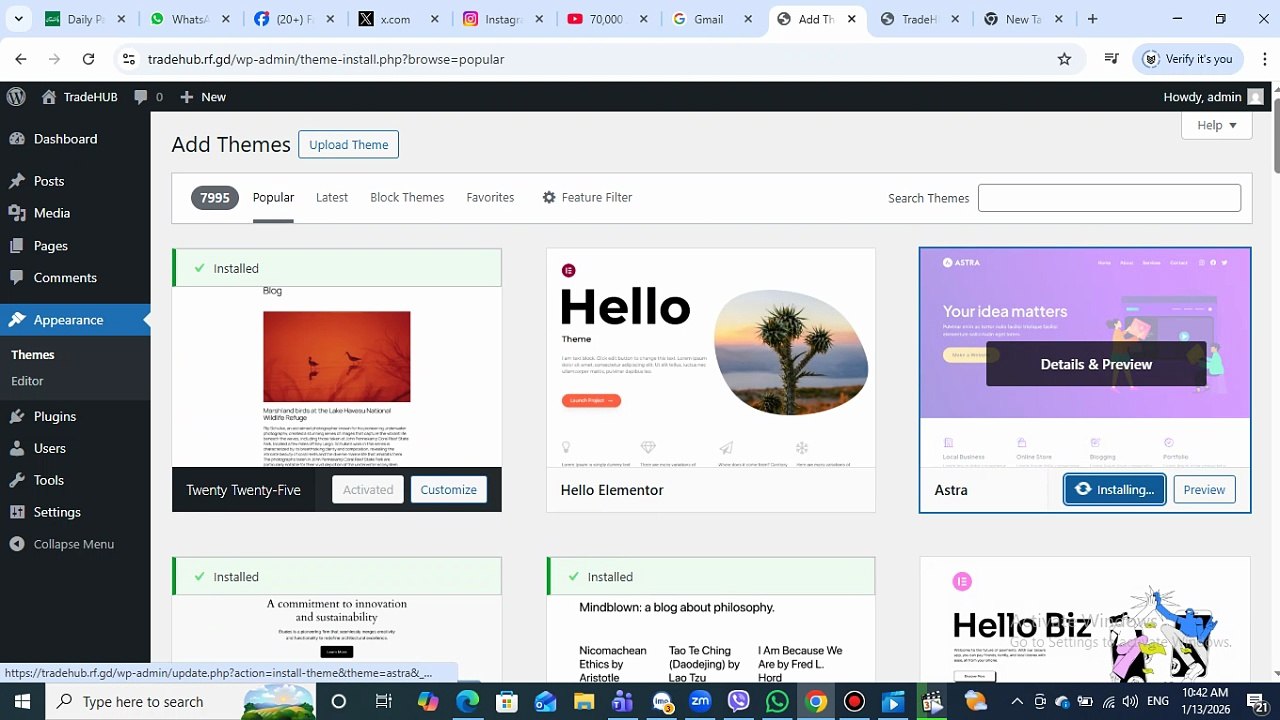Open the Favorites themes tab
The height and width of the screenshot is (720, 1280).
490,198
